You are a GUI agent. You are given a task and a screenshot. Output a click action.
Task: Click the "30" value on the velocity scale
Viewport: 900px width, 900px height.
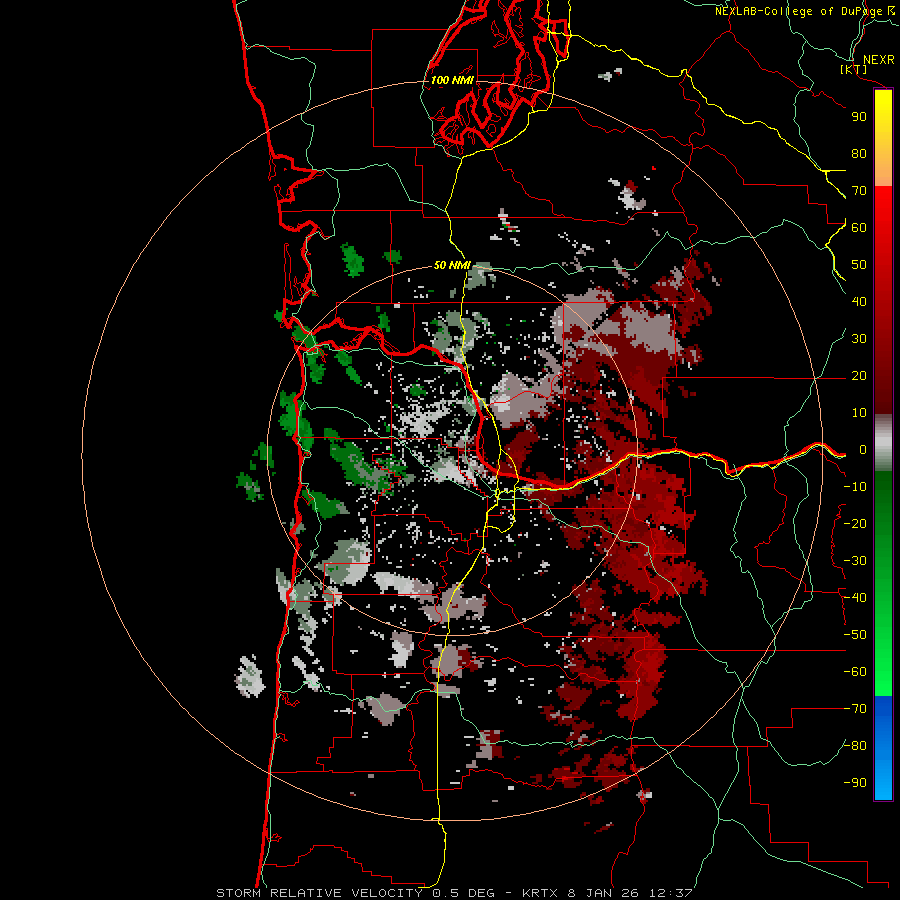[x=859, y=339]
